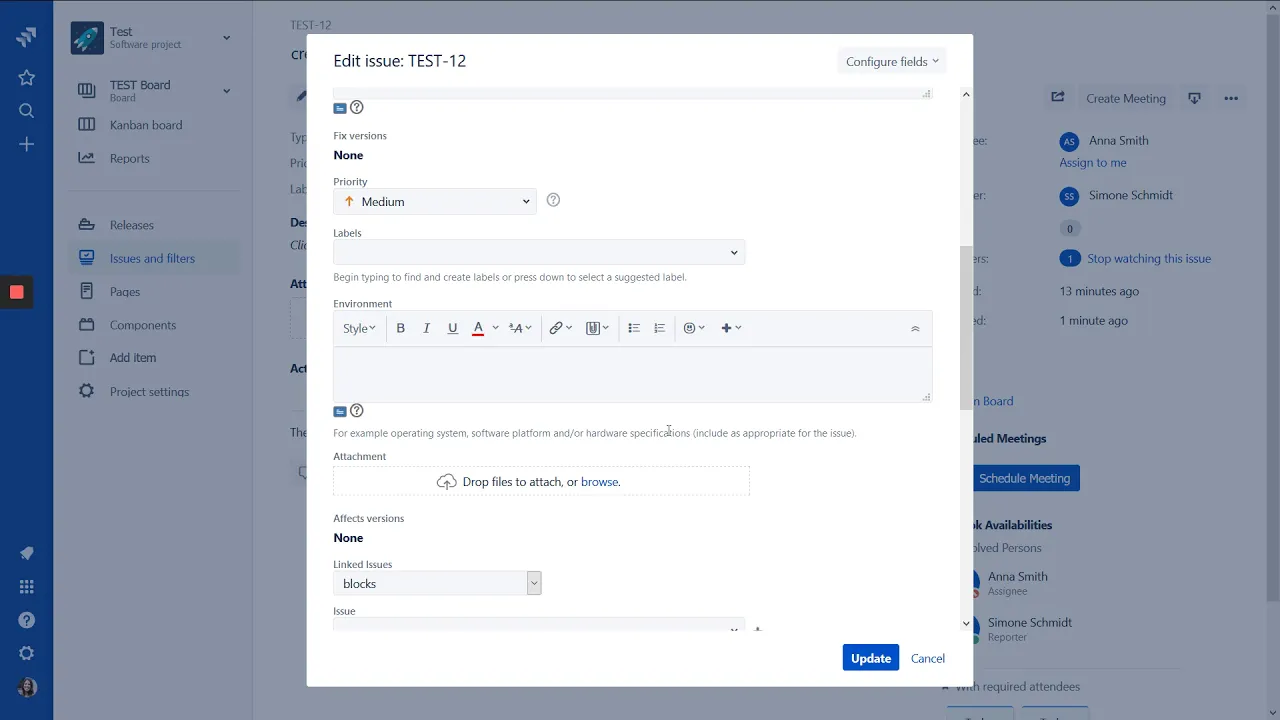Click the export icon next to Create Meeting
Viewport: 1280px width, 720px height.
(x=1194, y=98)
